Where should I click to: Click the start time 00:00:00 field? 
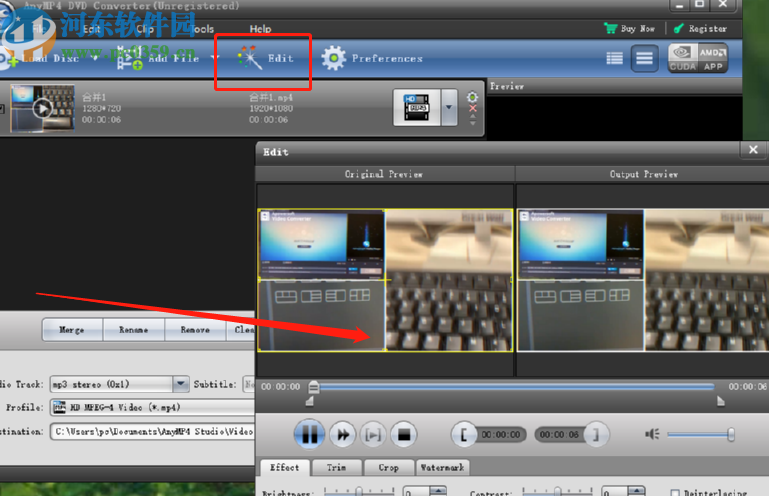pyautogui.click(x=500, y=435)
